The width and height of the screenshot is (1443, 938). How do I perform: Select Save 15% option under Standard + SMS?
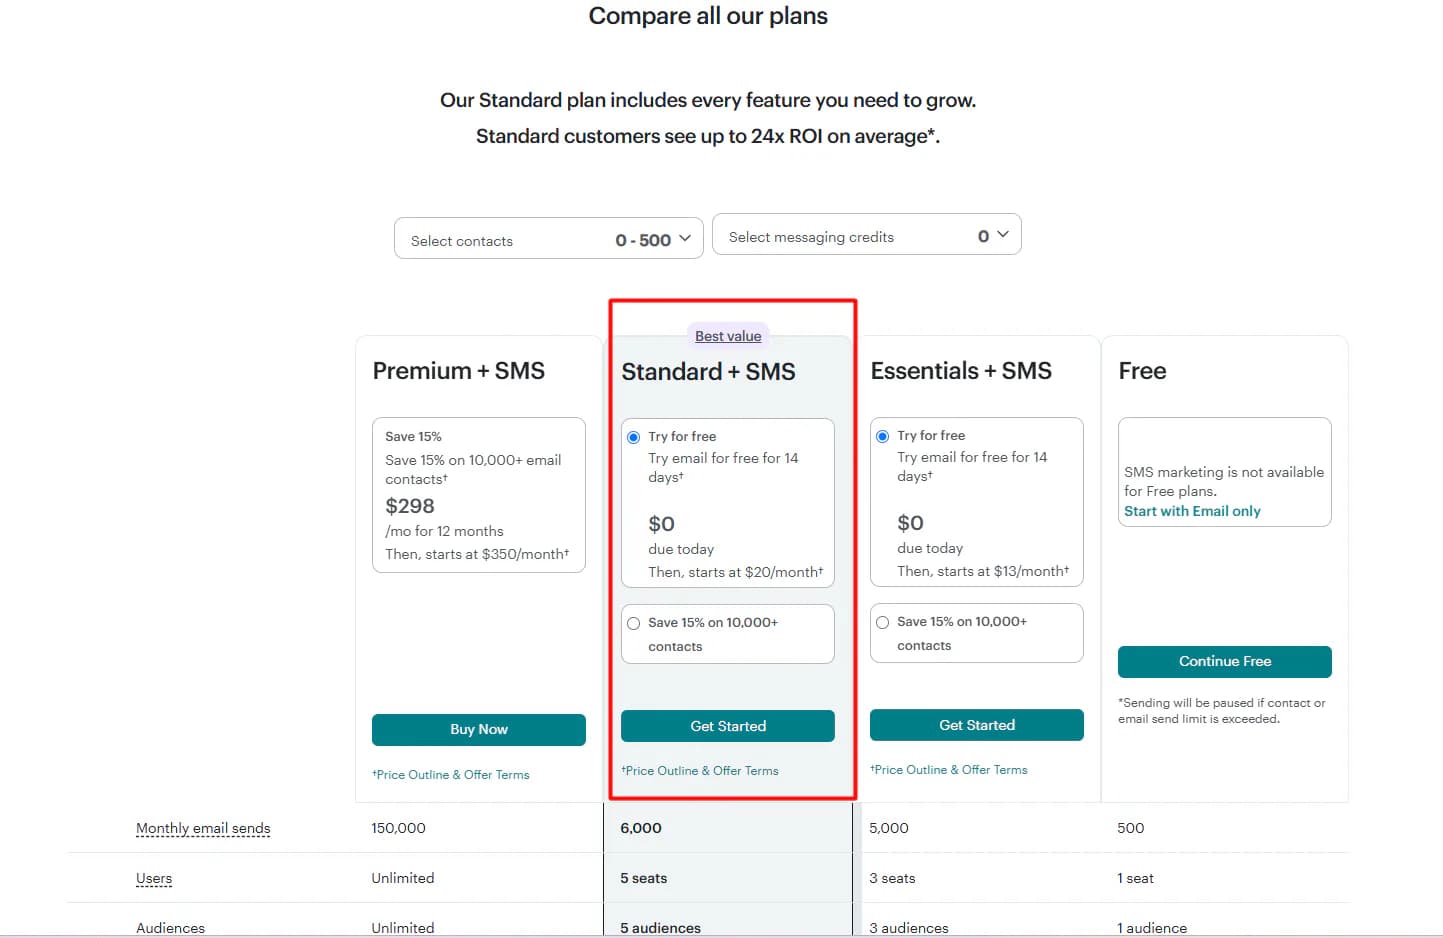(x=634, y=623)
